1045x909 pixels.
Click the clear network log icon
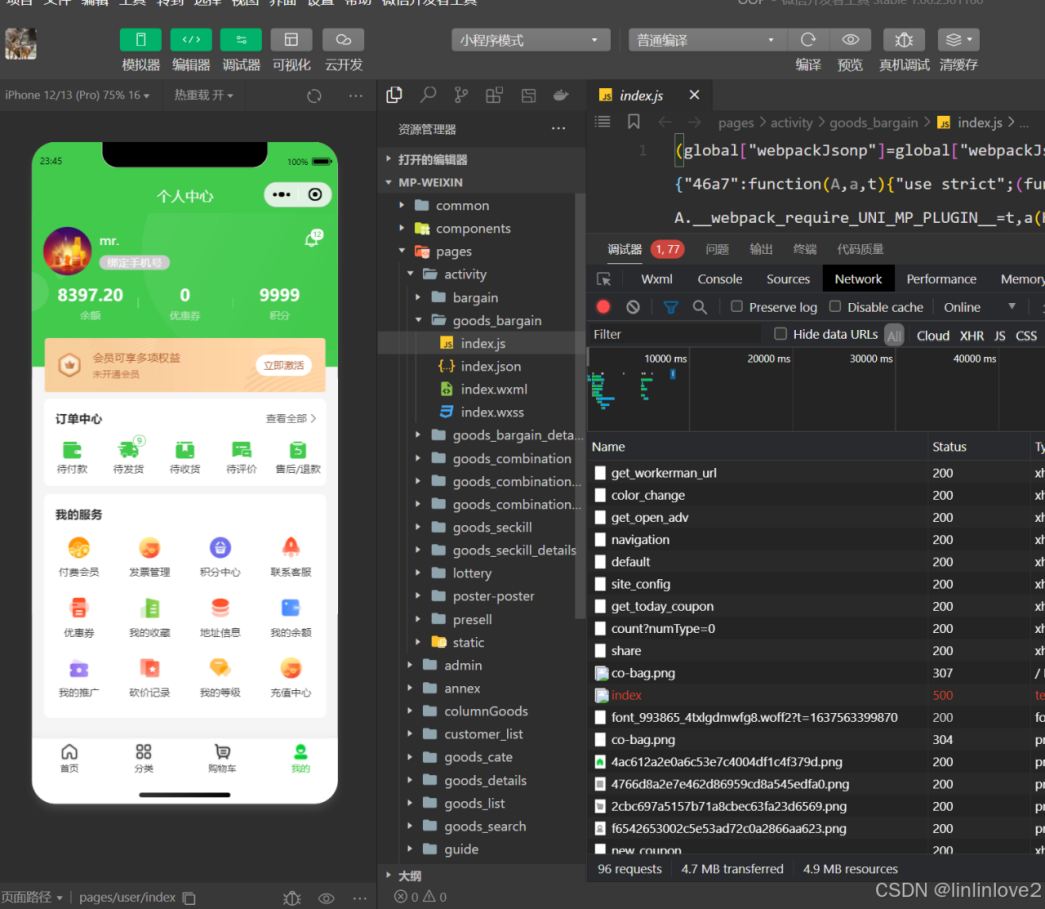(633, 307)
